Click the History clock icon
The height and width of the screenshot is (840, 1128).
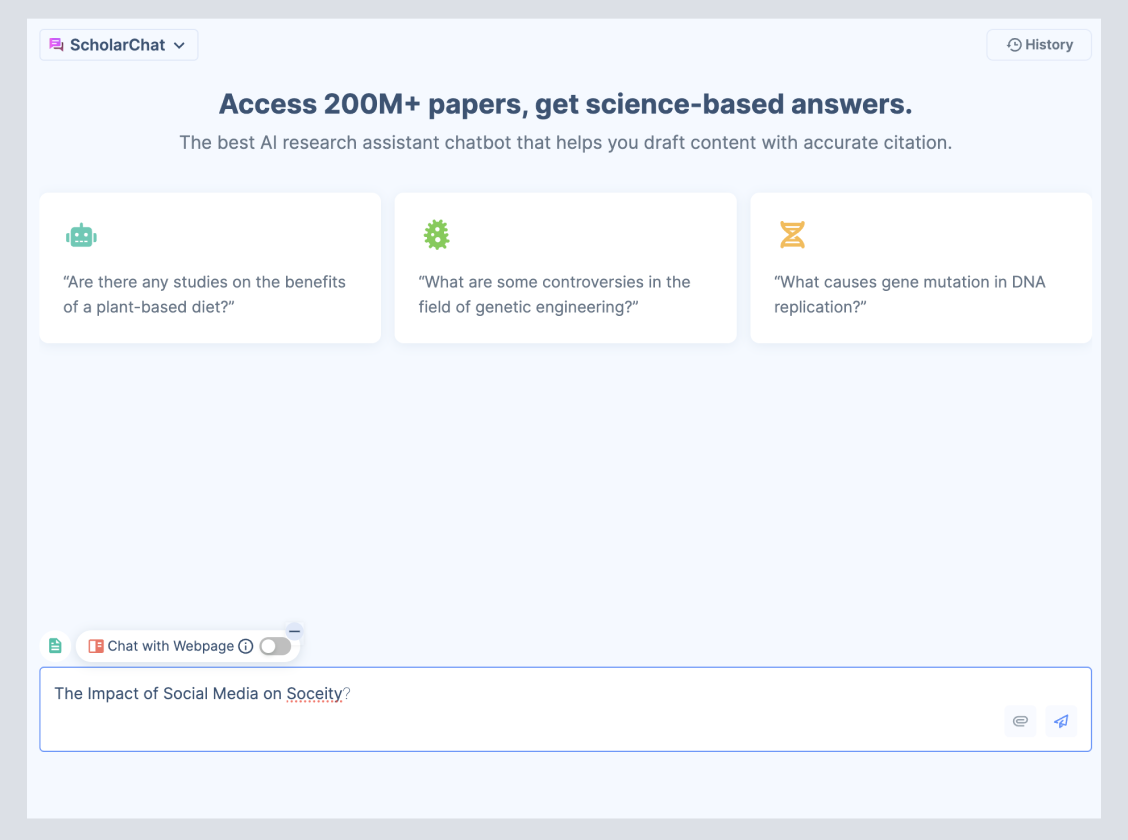pos(1014,45)
